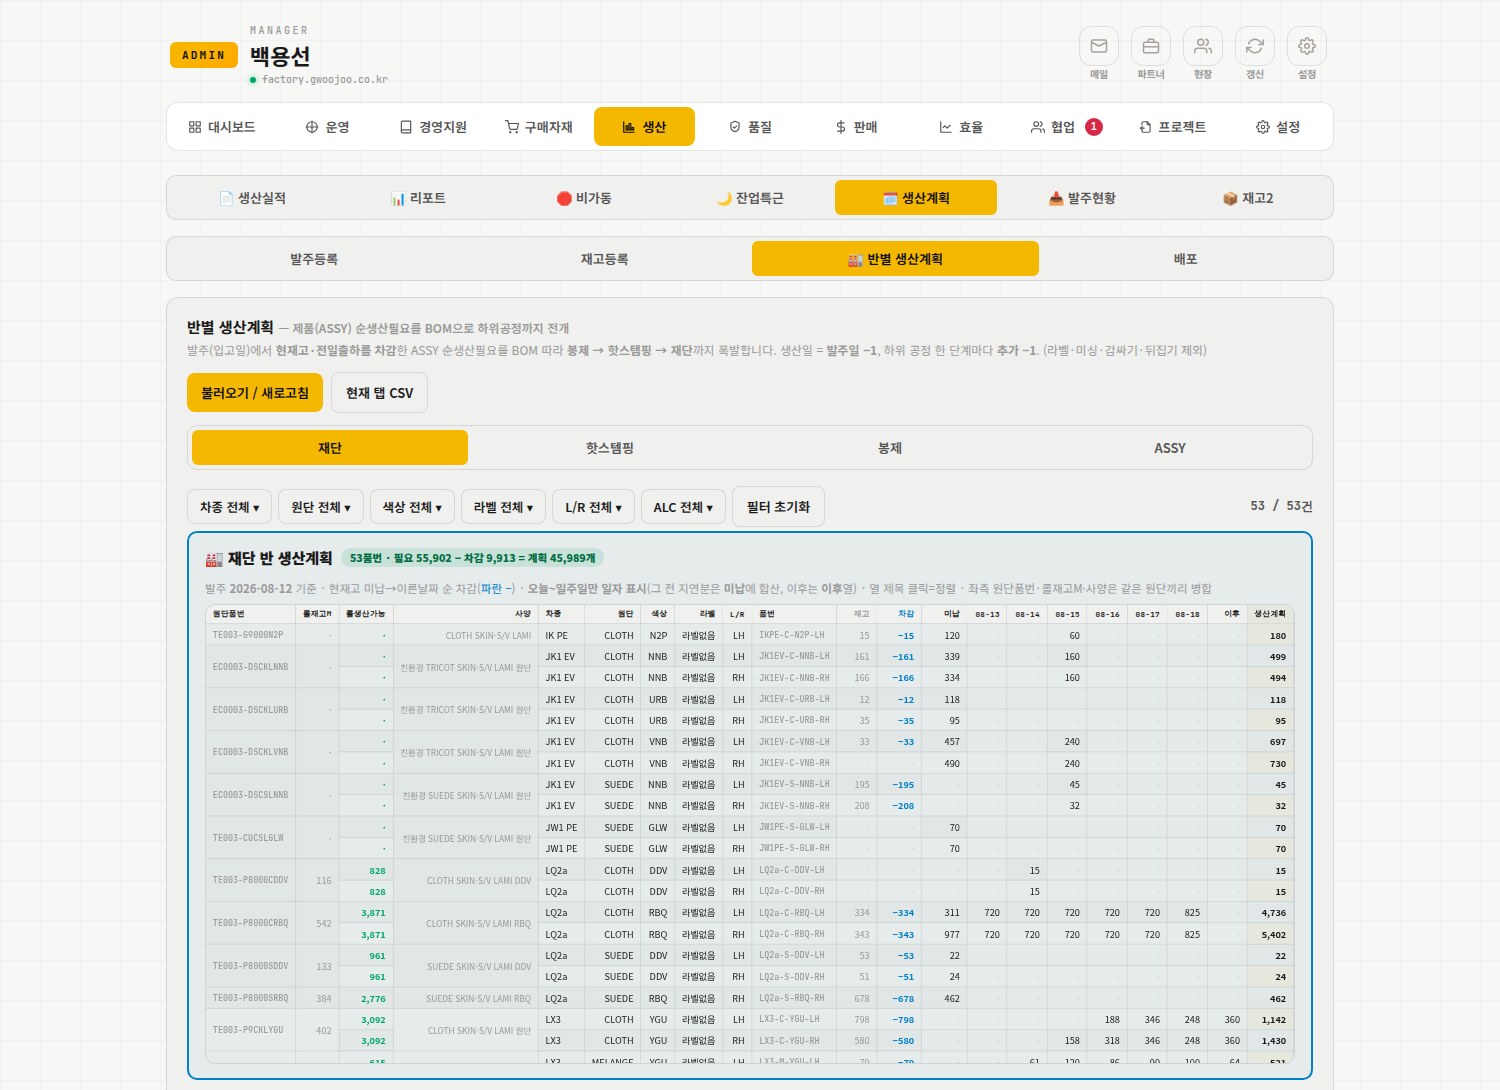The height and width of the screenshot is (1090, 1500).
Task: Expand the 색상 전체 filter dropdown
Action: tap(412, 507)
